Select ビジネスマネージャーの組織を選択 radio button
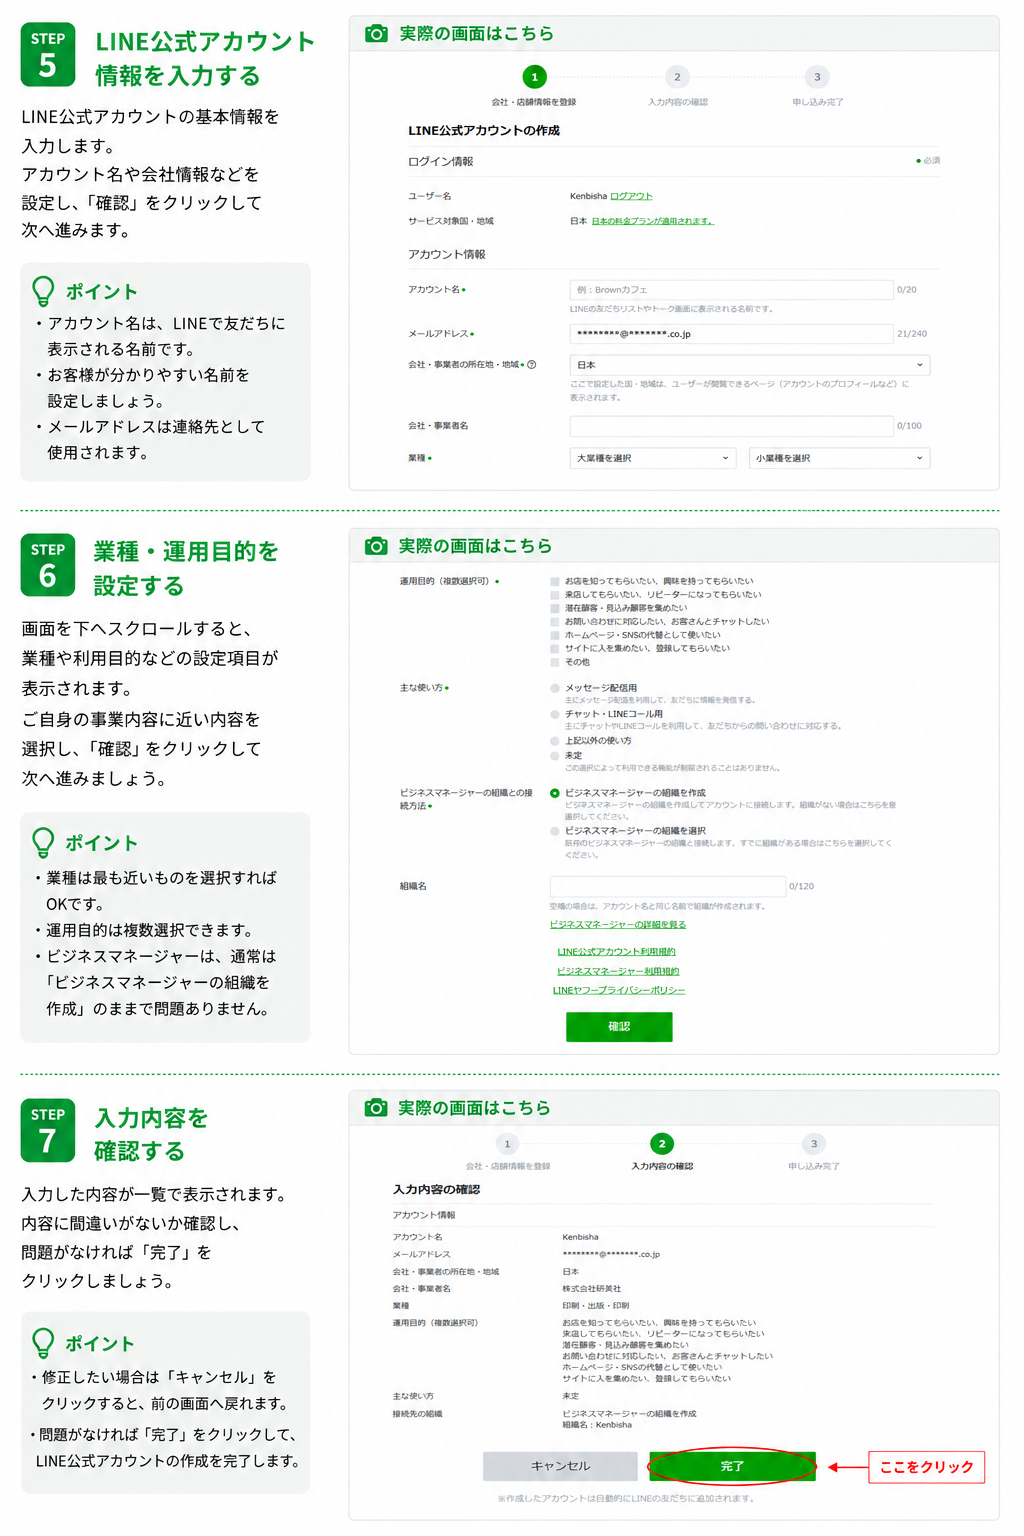 [555, 831]
